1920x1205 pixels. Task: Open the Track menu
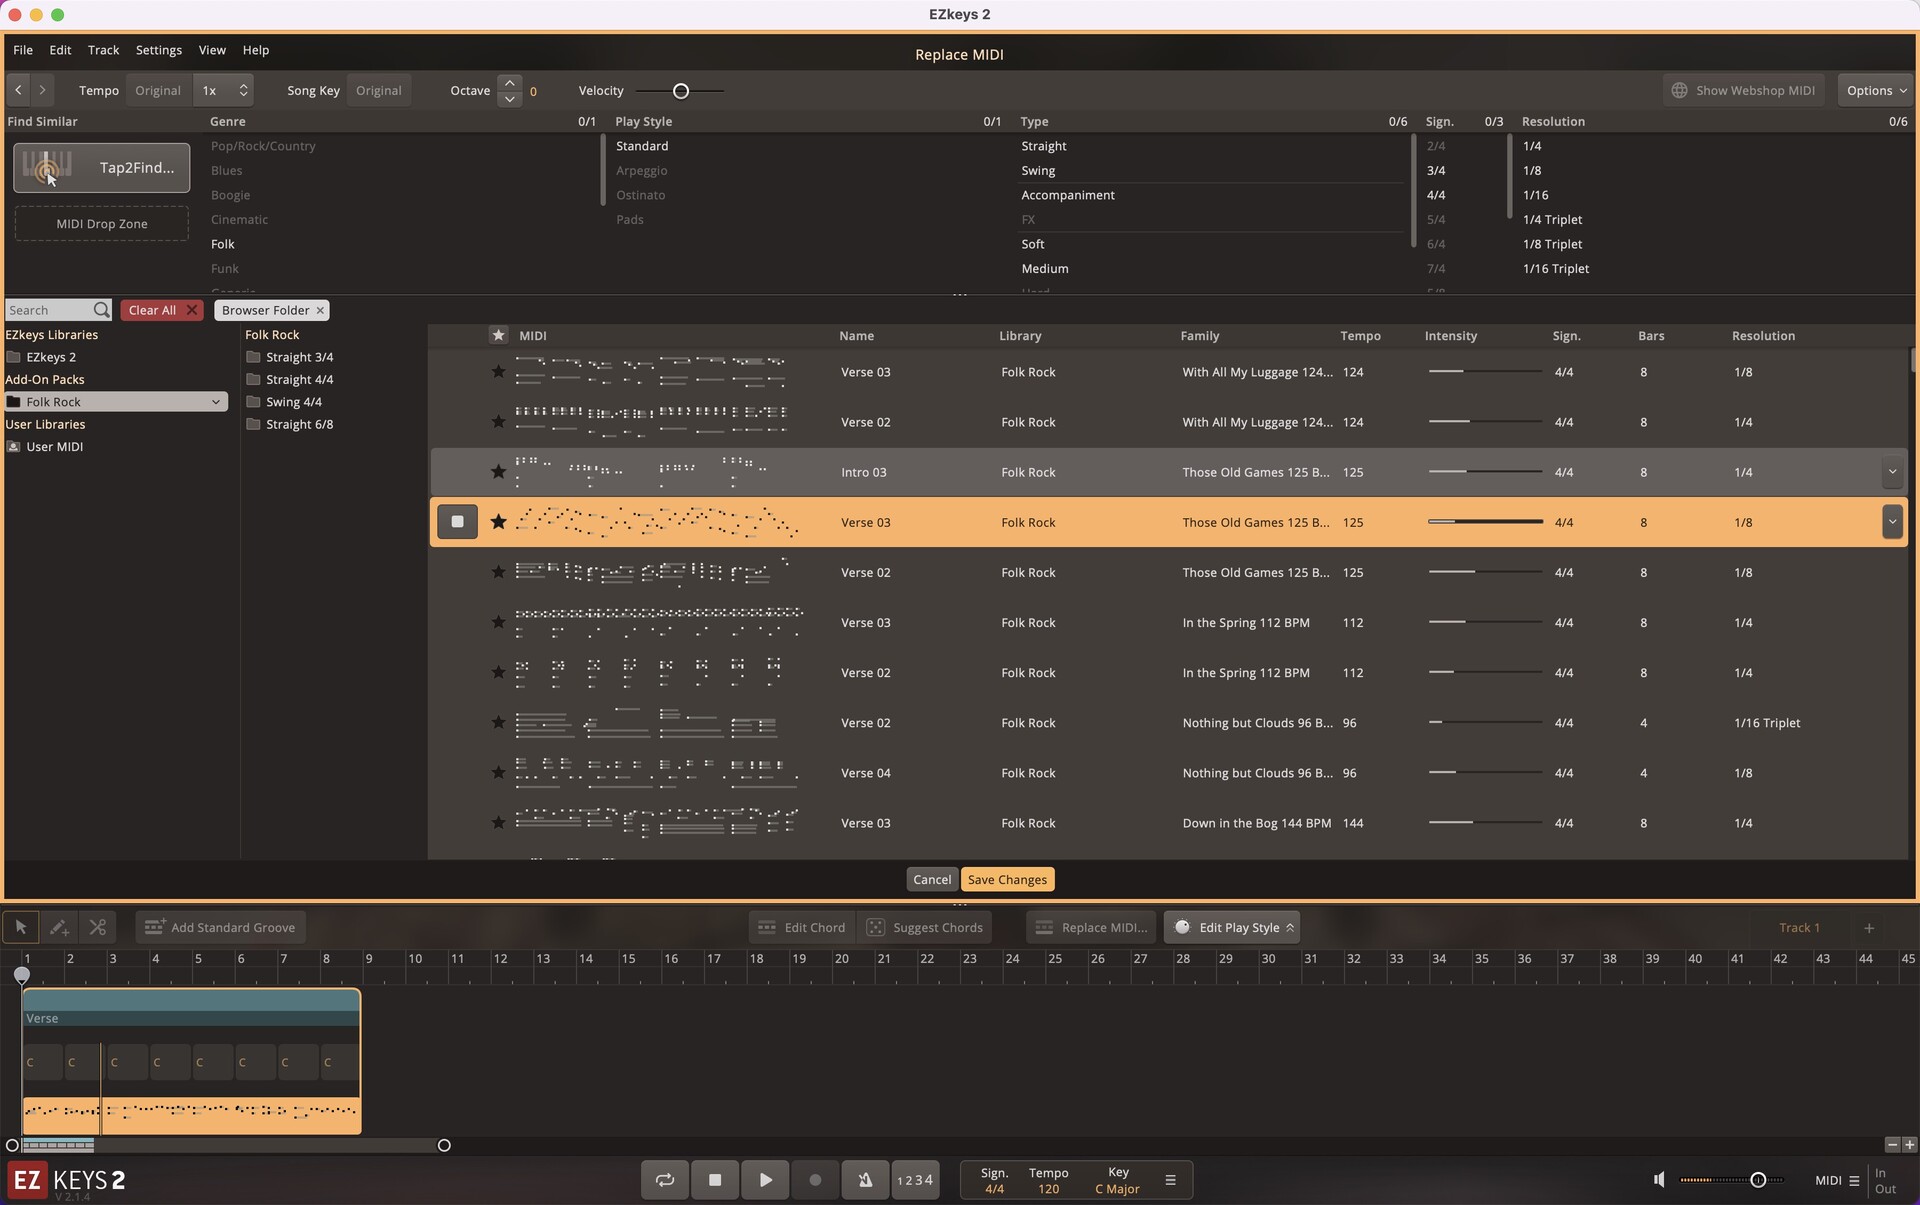click(103, 50)
